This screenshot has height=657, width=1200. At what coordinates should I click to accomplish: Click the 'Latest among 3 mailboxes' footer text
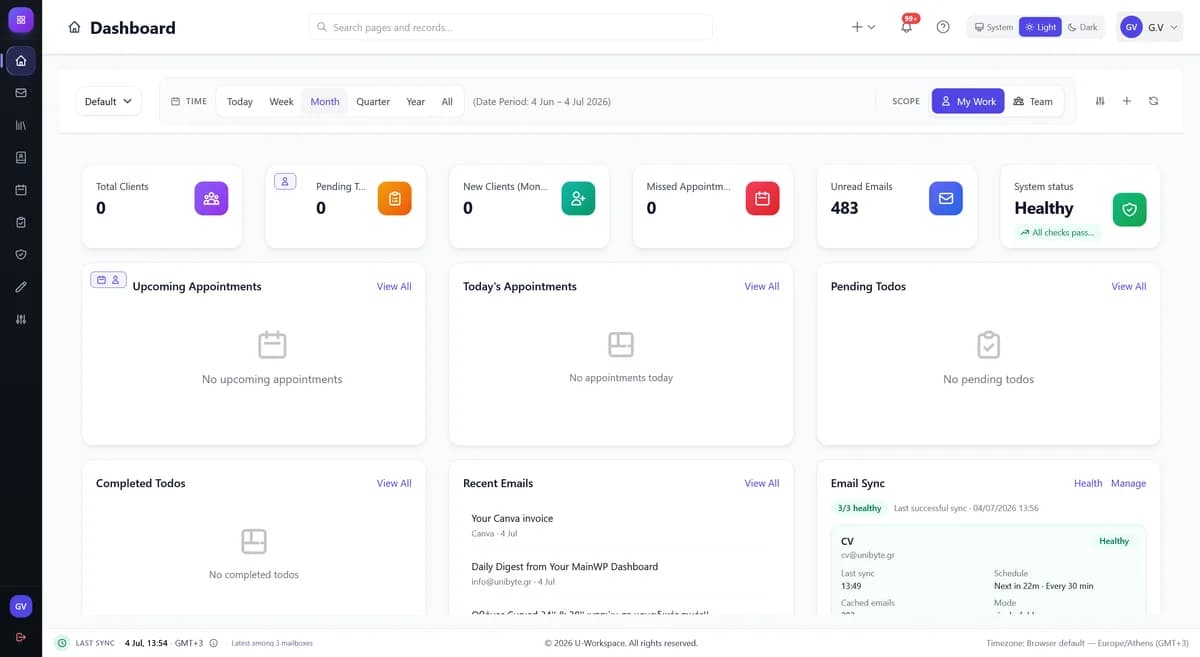pos(272,643)
